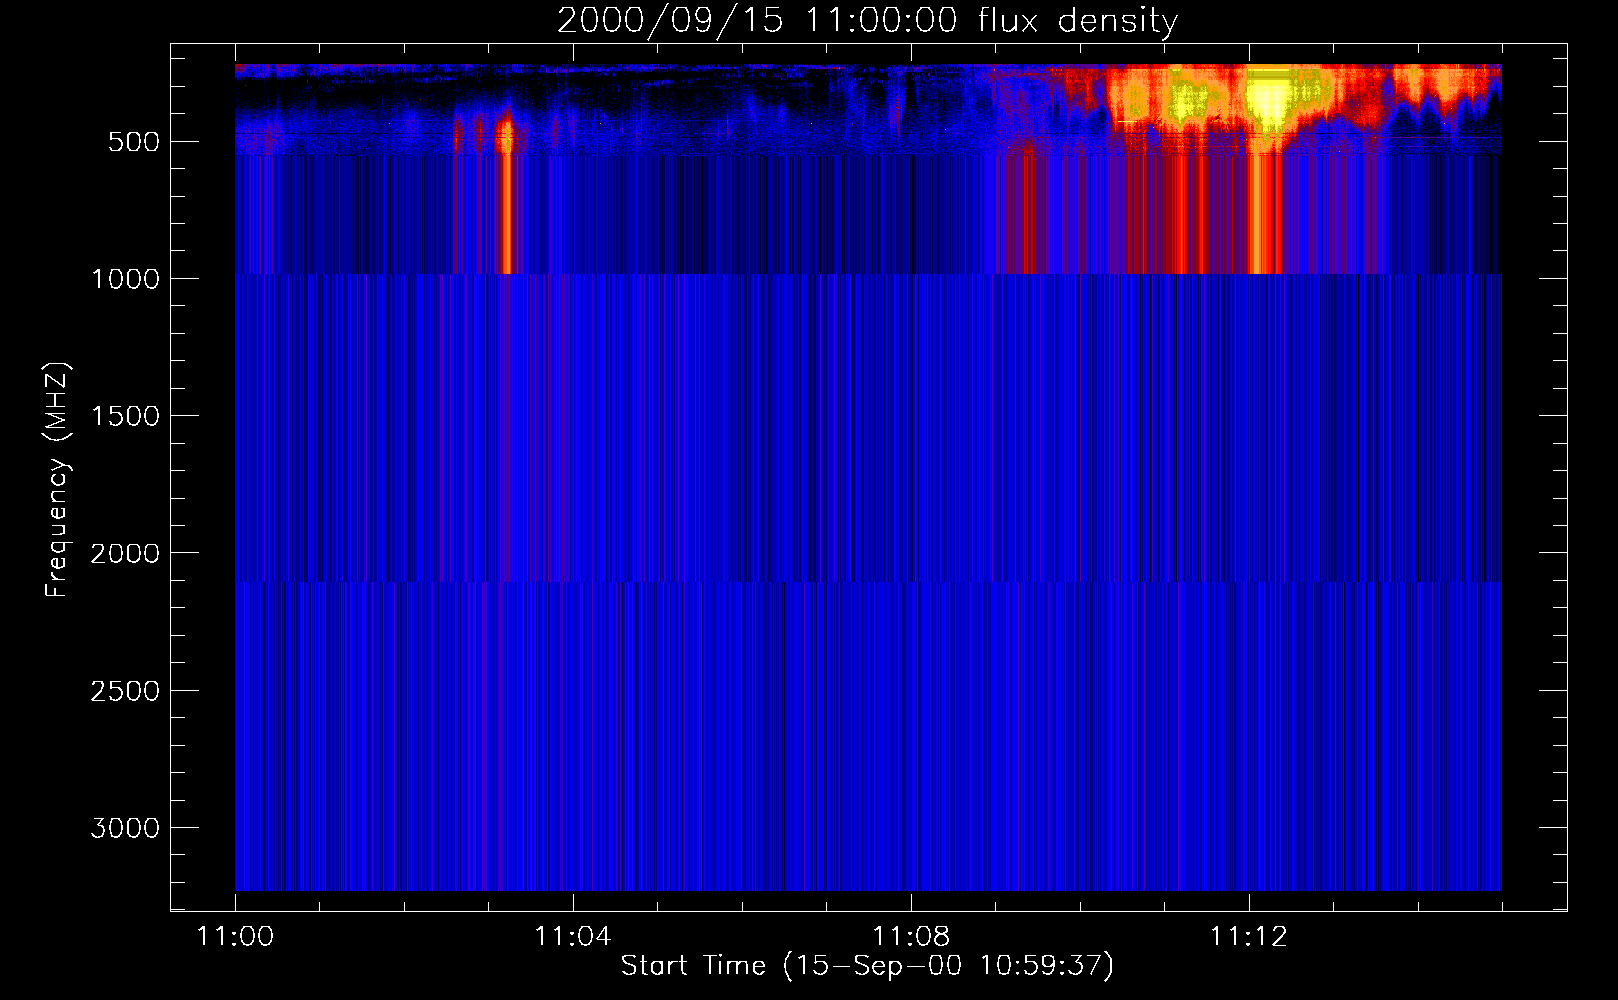Select the 11:08 time tick label

[x=910, y=937]
